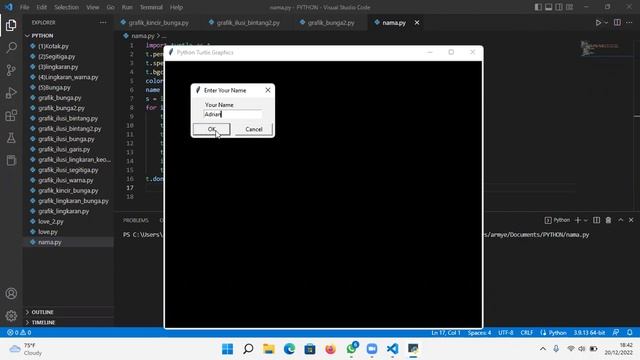This screenshot has width=640, height=360.
Task: Open the Explorer view in activity bar
Action: (11, 25)
